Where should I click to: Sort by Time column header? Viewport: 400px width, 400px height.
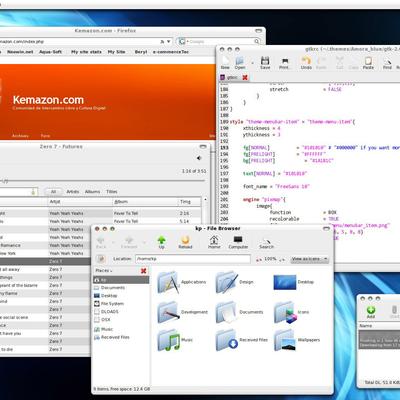(x=189, y=202)
